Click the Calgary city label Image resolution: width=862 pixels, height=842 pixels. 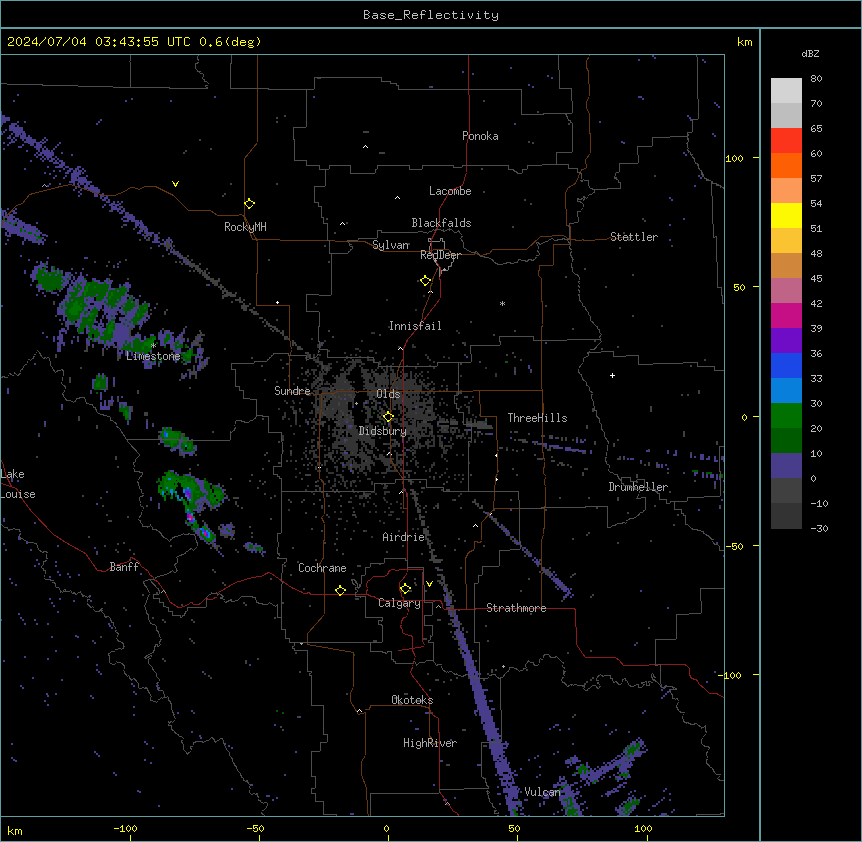click(x=400, y=603)
